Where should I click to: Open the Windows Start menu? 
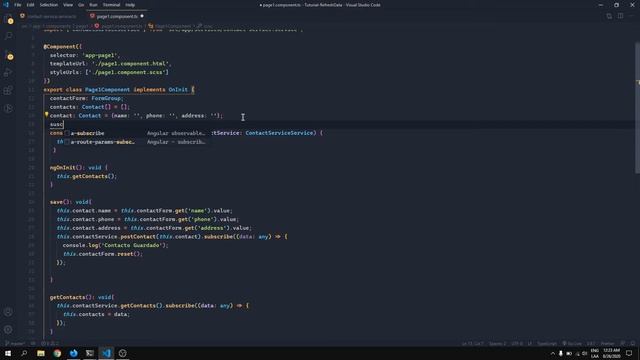8,353
